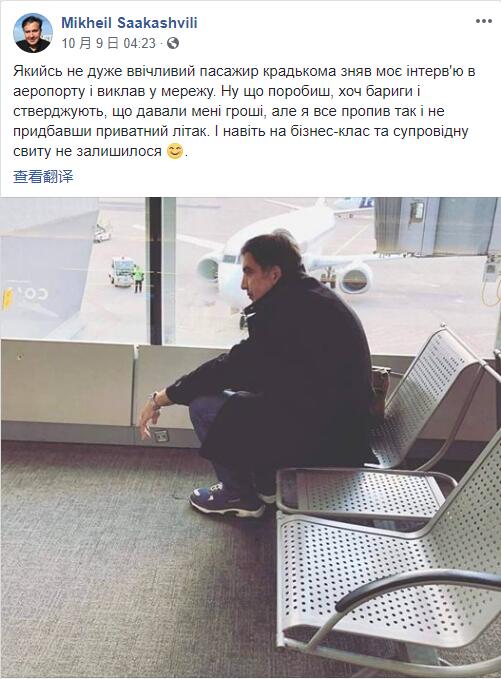Click the worker in the yellow vest outside
This screenshot has height=679, width=501.
coord(138,279)
